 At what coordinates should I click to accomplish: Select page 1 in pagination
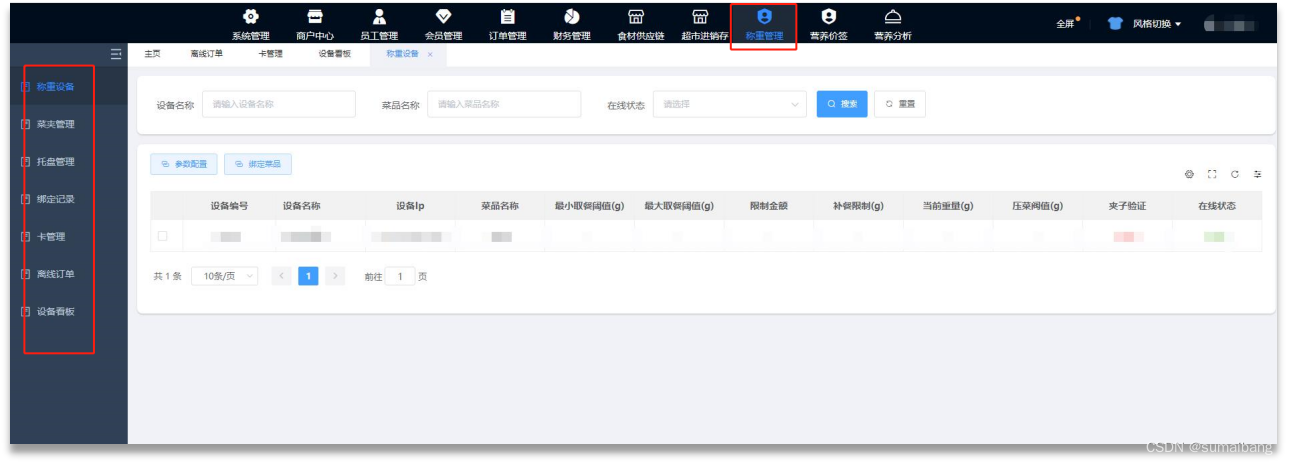point(308,276)
